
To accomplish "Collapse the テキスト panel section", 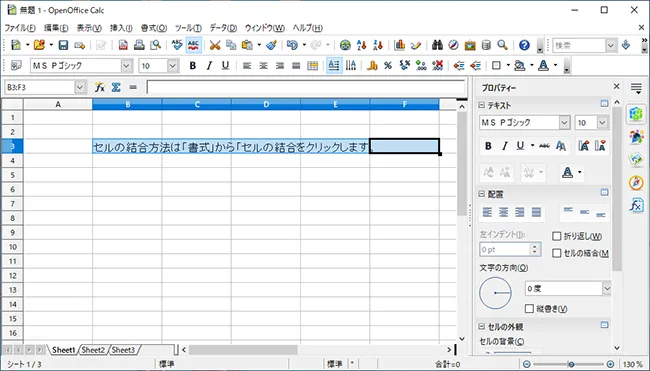I will tap(482, 105).
